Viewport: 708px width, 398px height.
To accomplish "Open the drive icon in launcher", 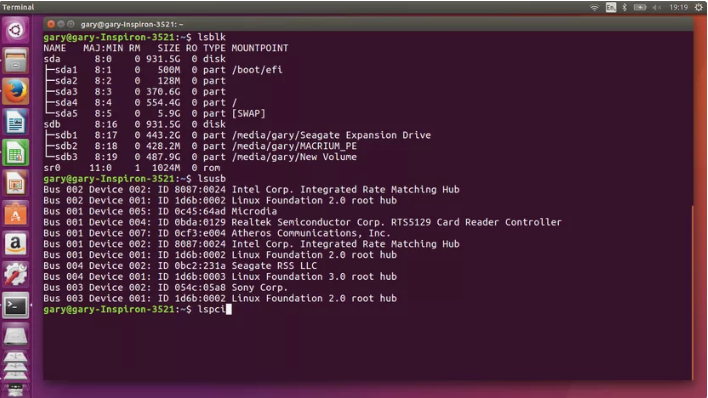I will tap(15, 337).
